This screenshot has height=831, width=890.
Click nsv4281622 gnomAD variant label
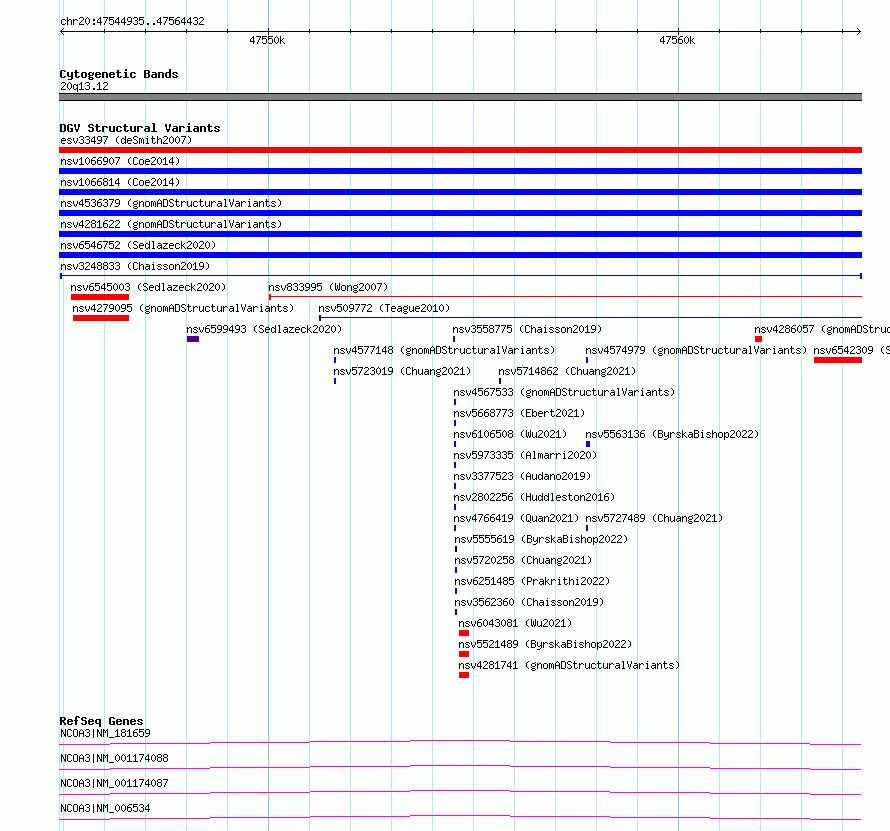[171, 224]
